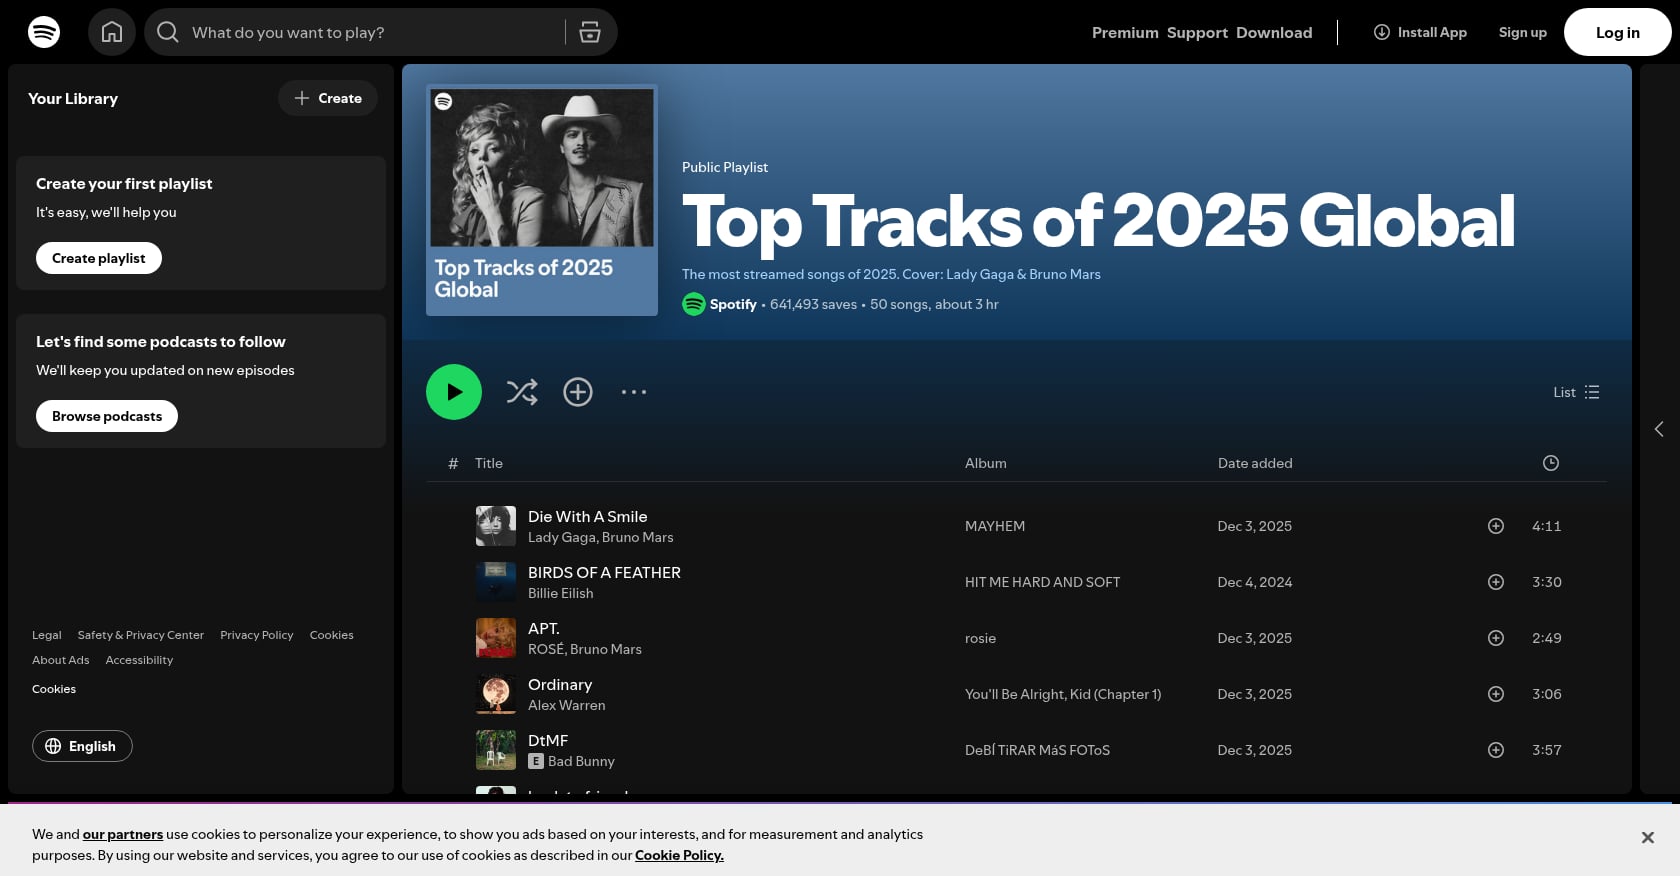Close the cookie banner

[x=1648, y=838]
